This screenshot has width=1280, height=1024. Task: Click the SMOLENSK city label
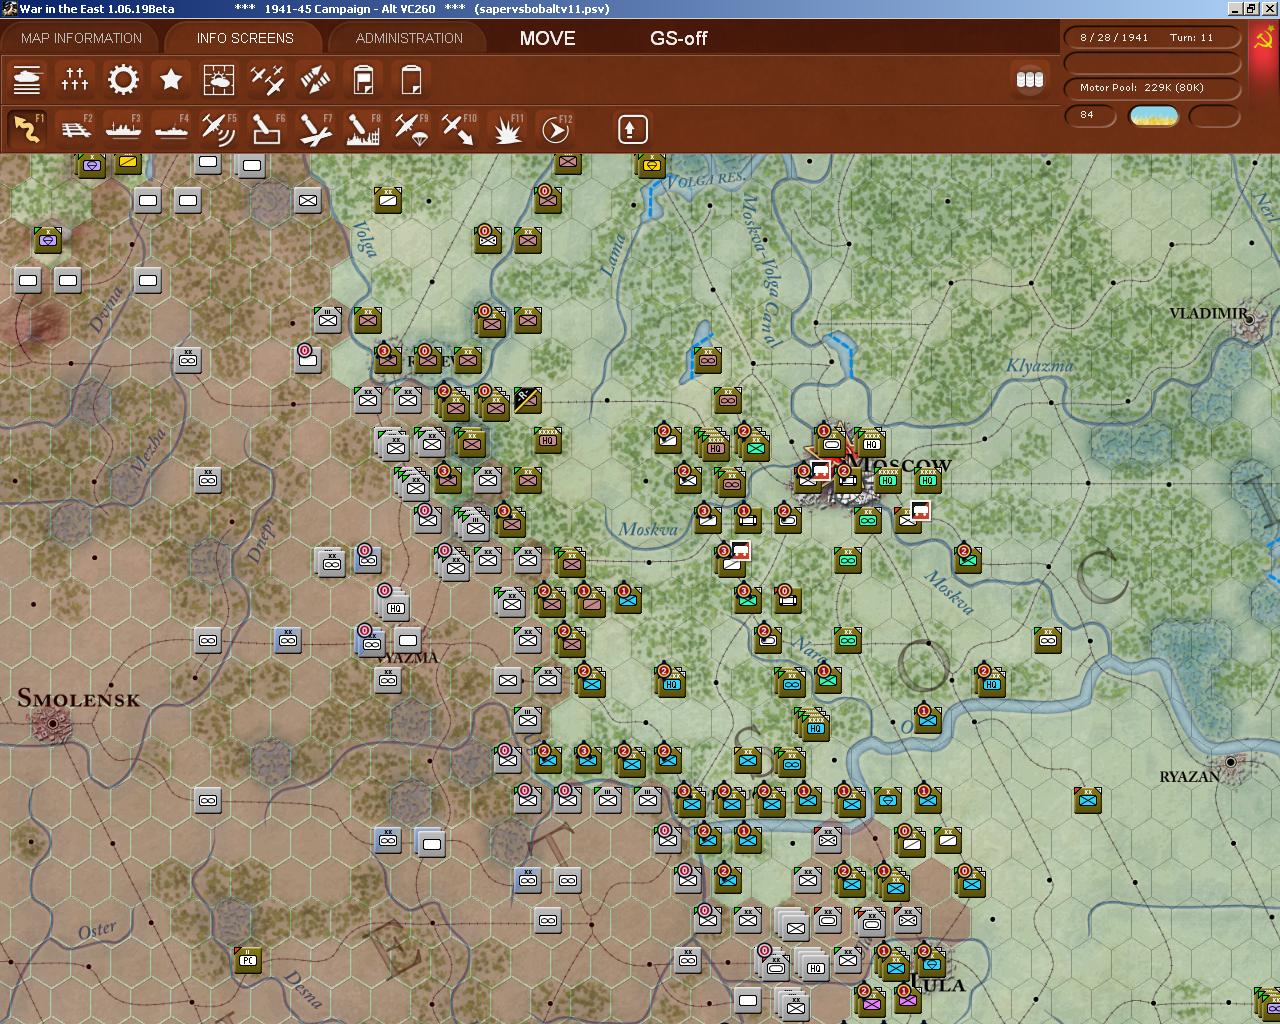78,699
